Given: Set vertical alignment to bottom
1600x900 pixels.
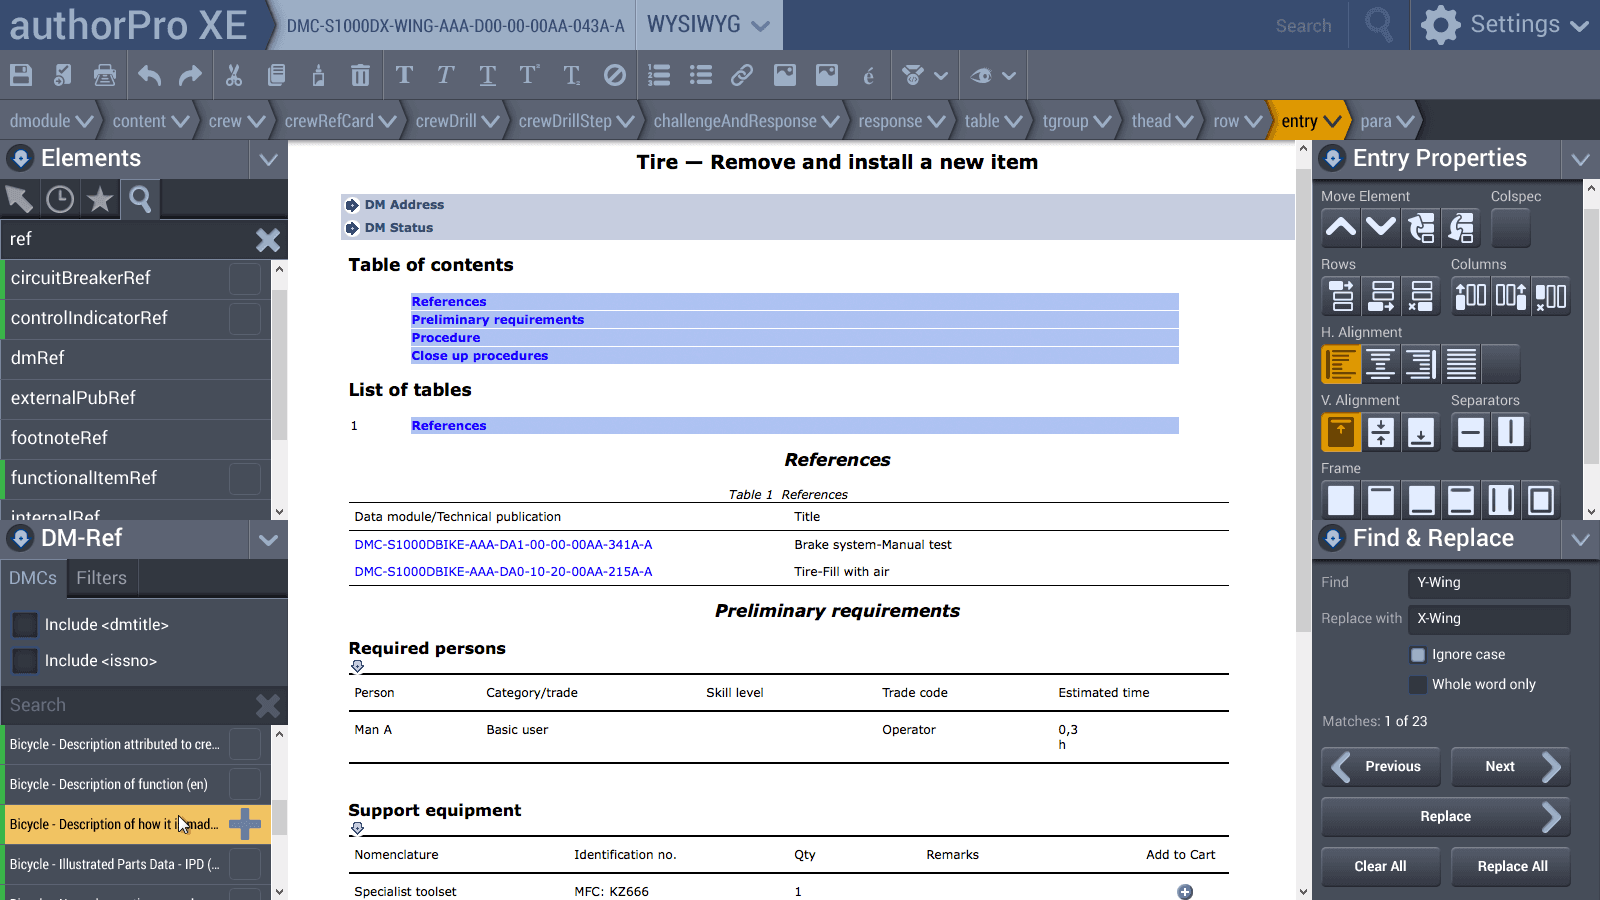Looking at the screenshot, I should [x=1421, y=432].
